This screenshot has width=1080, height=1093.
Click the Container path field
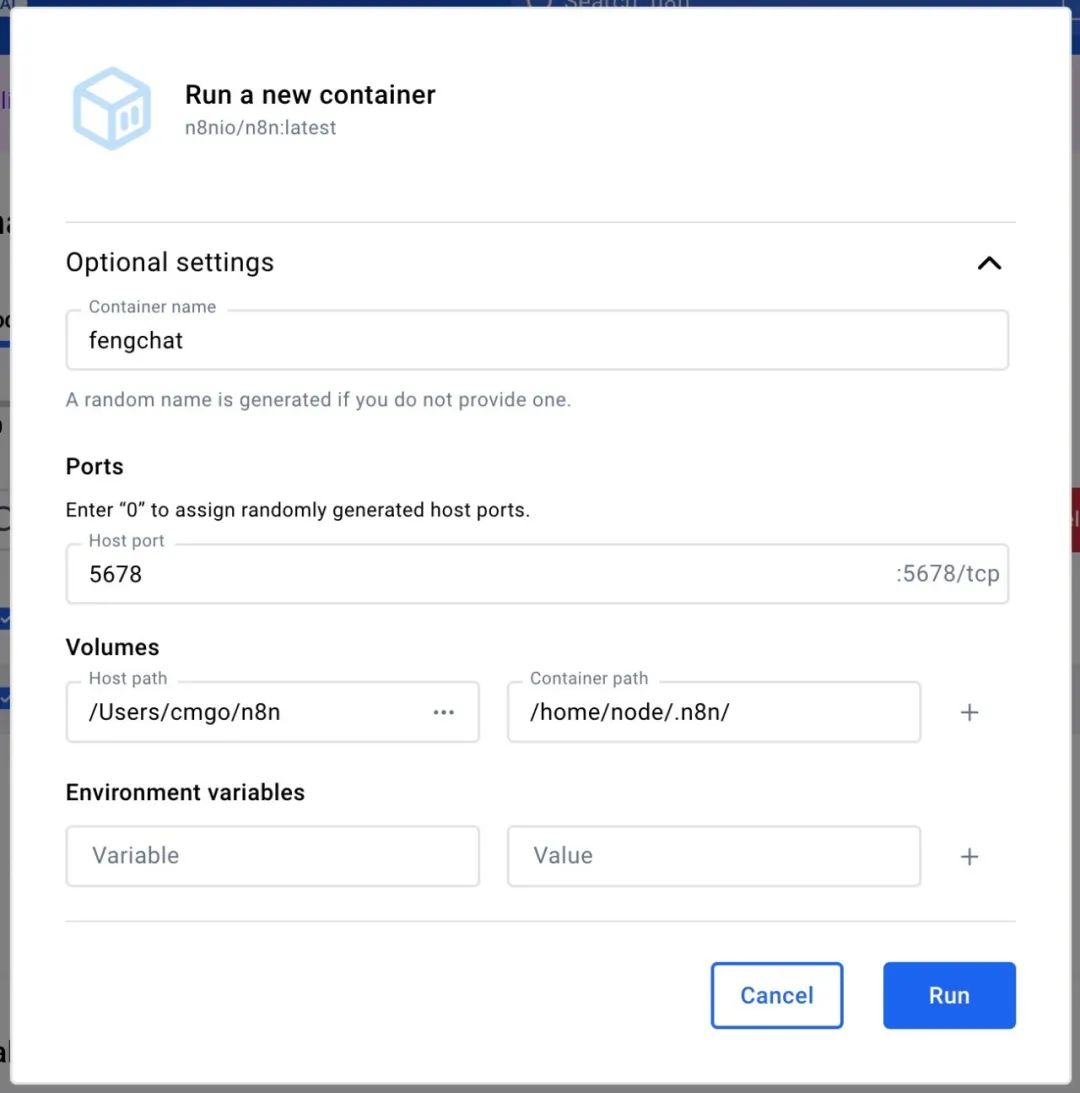pyautogui.click(x=713, y=712)
